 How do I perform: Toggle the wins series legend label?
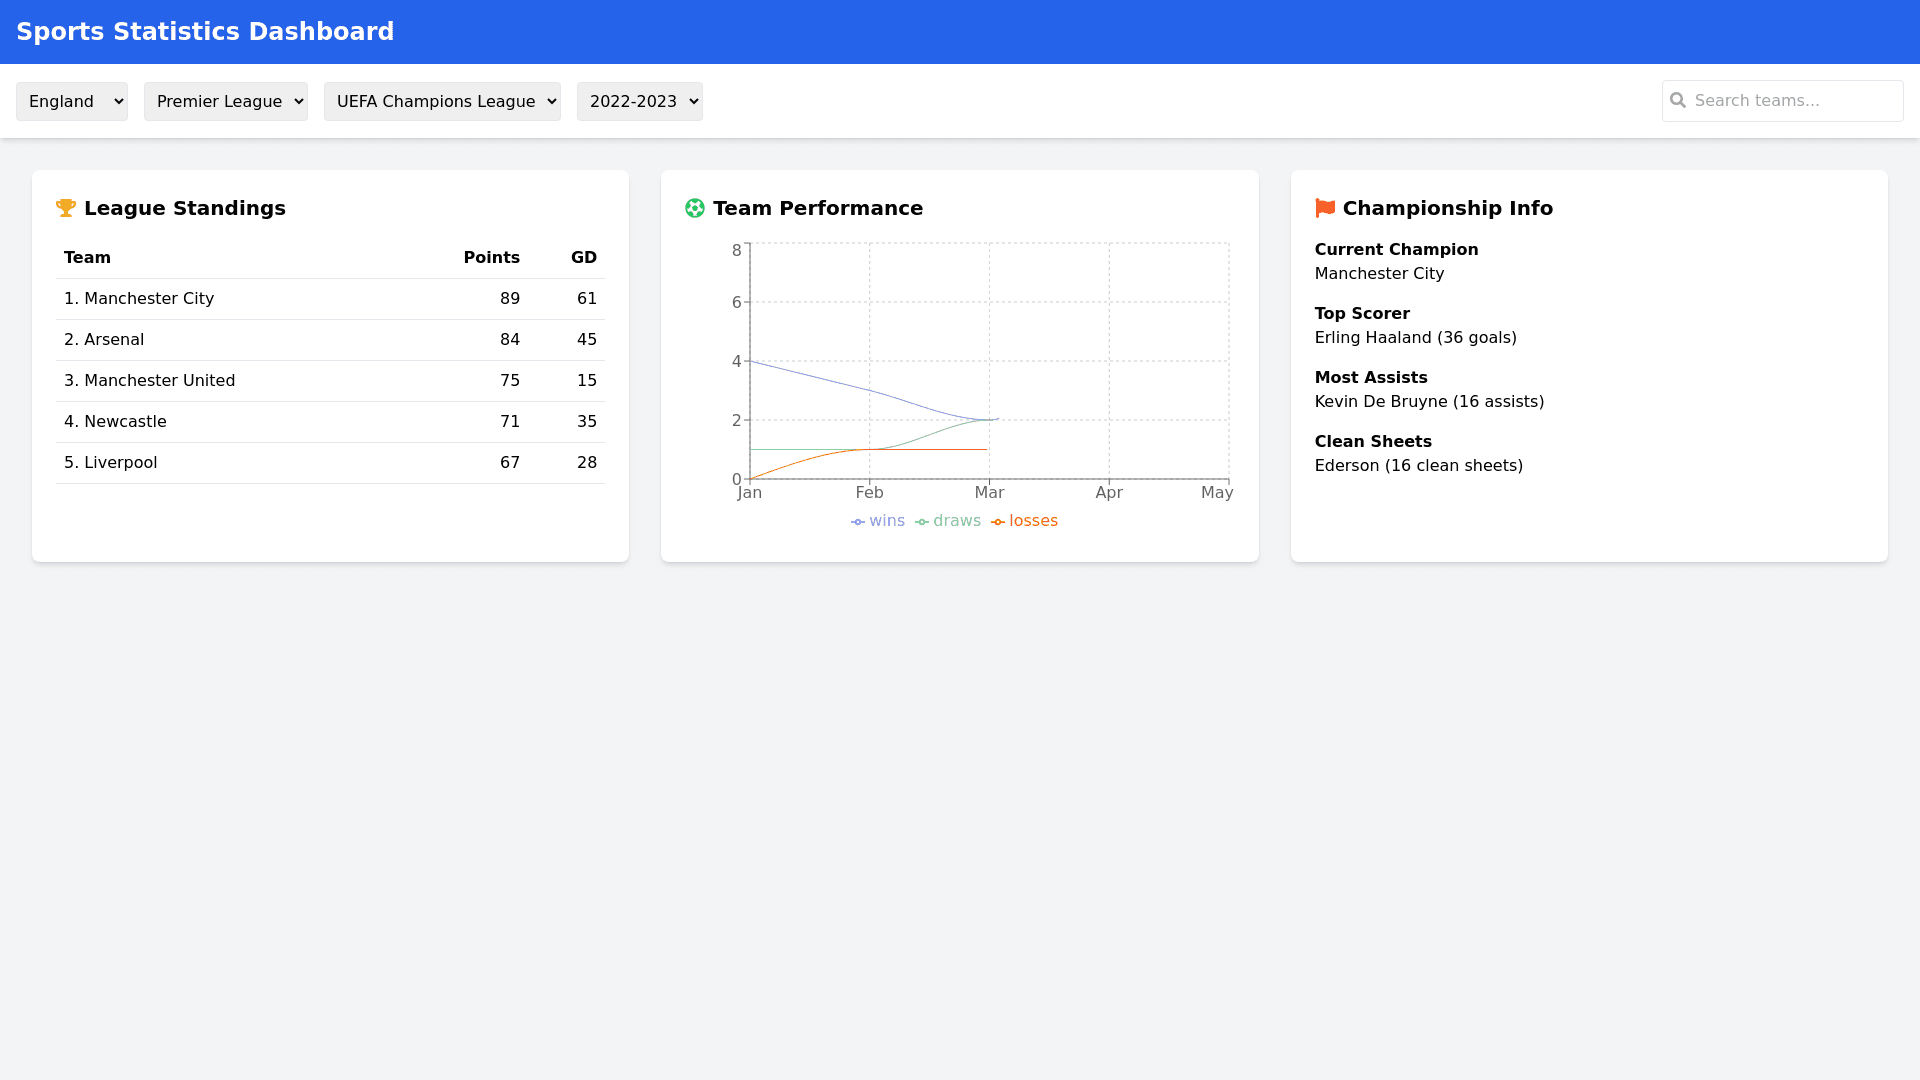pyautogui.click(x=887, y=521)
